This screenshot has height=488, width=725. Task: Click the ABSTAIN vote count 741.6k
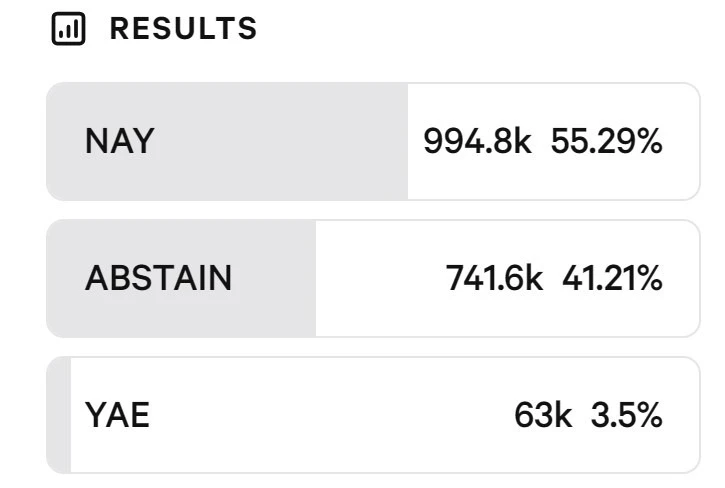pyautogui.click(x=494, y=278)
